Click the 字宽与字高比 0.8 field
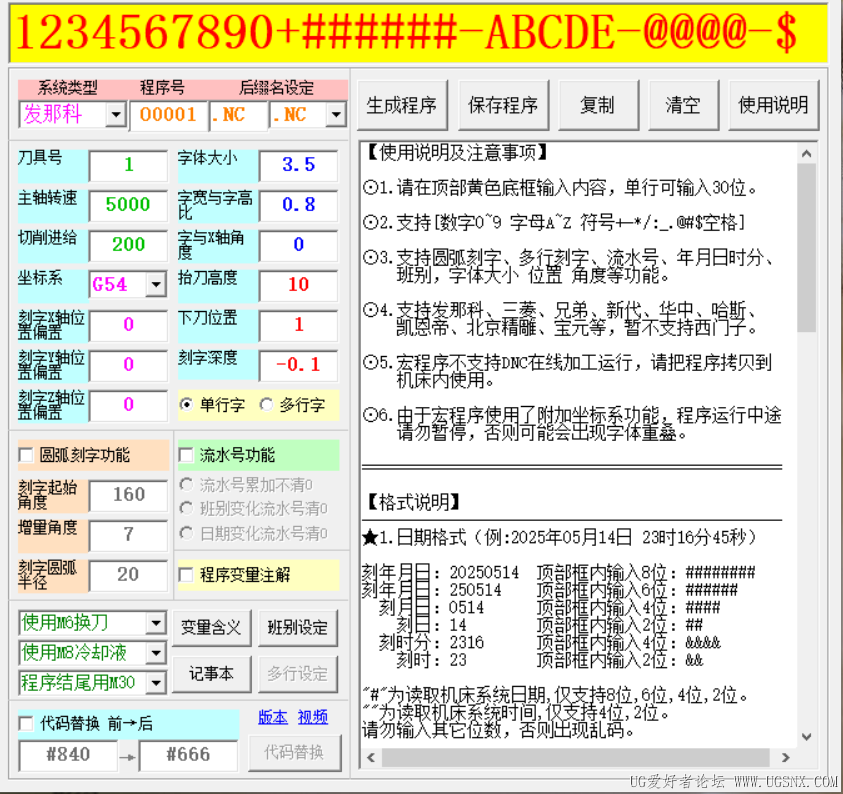This screenshot has height=794, width=843. pos(298,205)
